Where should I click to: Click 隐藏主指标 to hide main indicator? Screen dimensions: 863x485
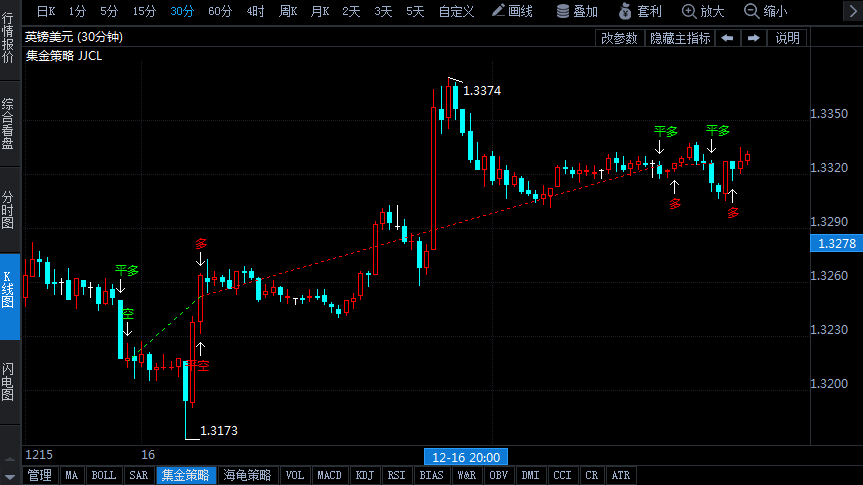pyautogui.click(x=680, y=38)
